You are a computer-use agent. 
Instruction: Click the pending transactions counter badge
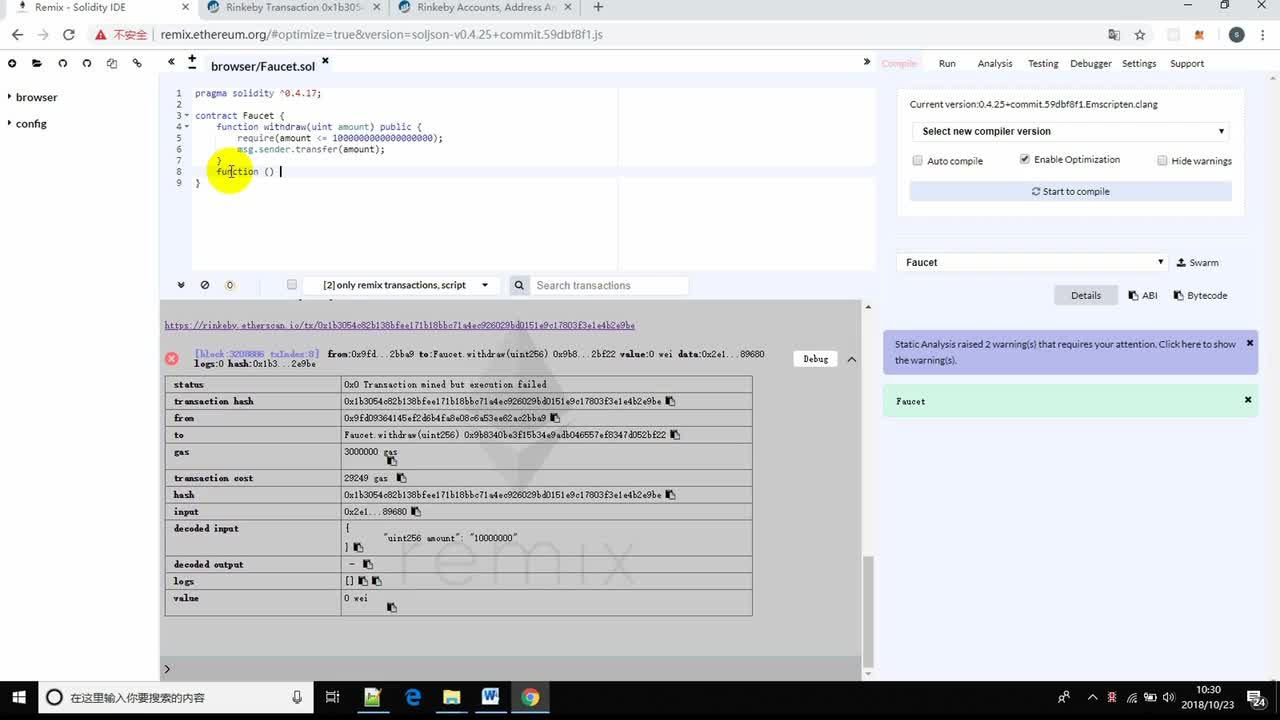click(x=229, y=285)
